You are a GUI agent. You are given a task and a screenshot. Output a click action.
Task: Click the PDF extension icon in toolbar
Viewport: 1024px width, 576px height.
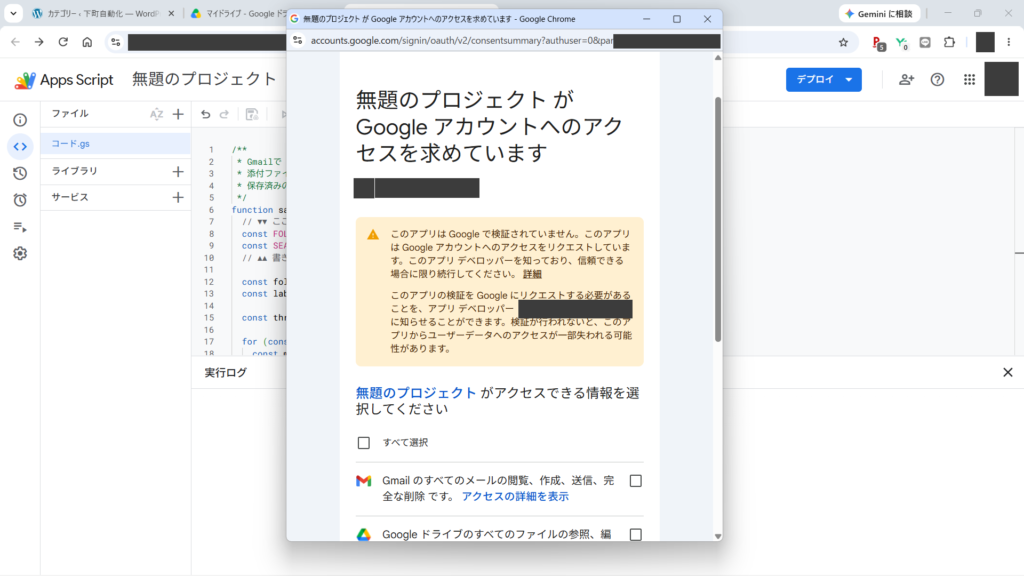(879, 43)
